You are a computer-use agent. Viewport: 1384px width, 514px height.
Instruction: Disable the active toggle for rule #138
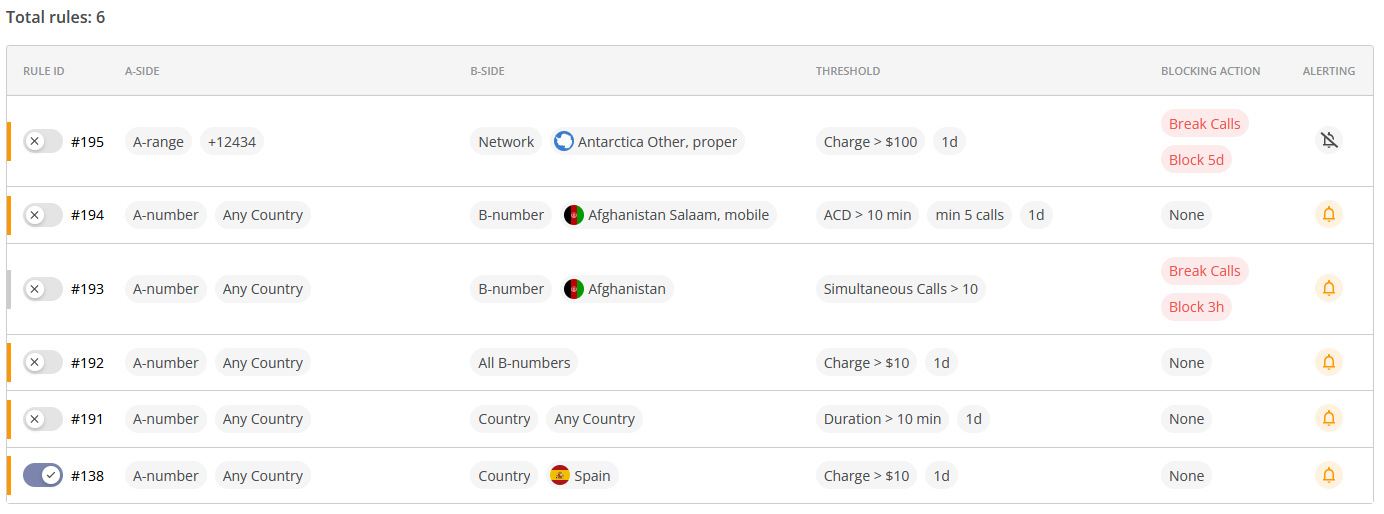43,476
